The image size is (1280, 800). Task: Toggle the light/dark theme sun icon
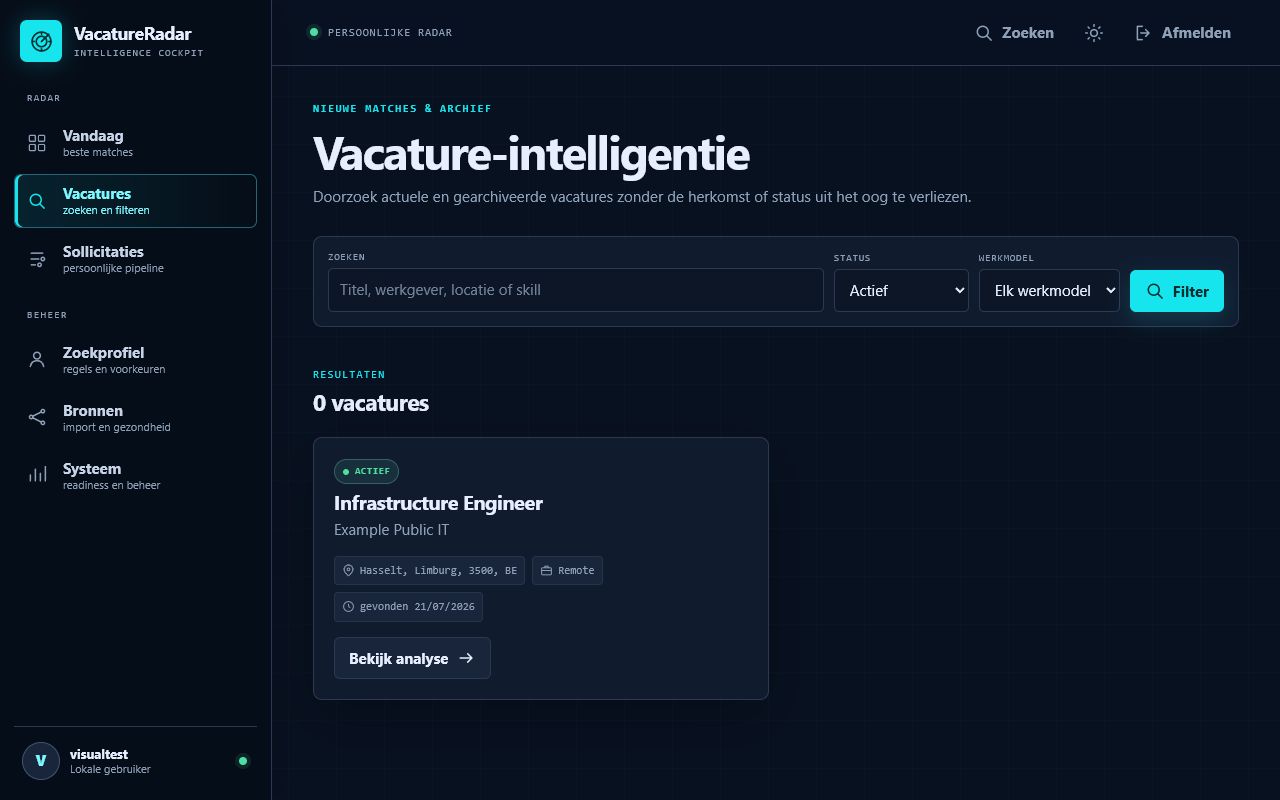tap(1094, 33)
